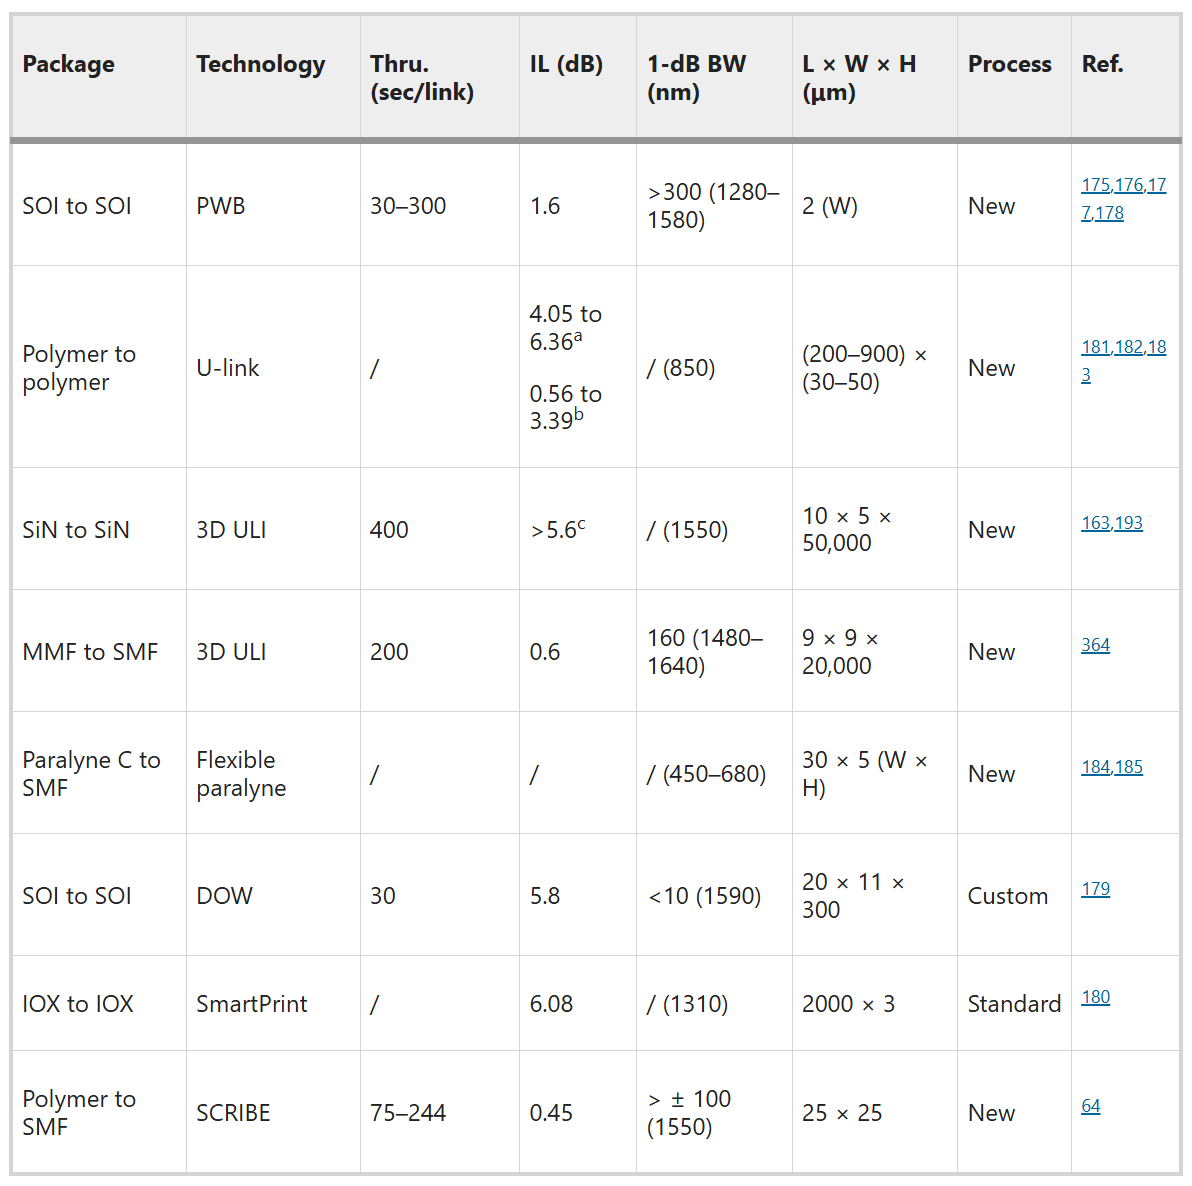Click the SCRIBE technology cell
The height and width of the screenshot is (1186, 1192).
tap(233, 1113)
